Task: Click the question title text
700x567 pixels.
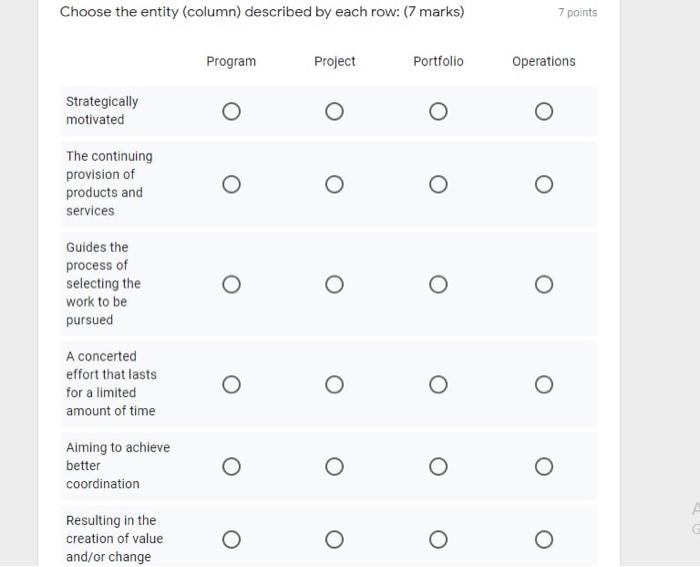Action: 262,12
